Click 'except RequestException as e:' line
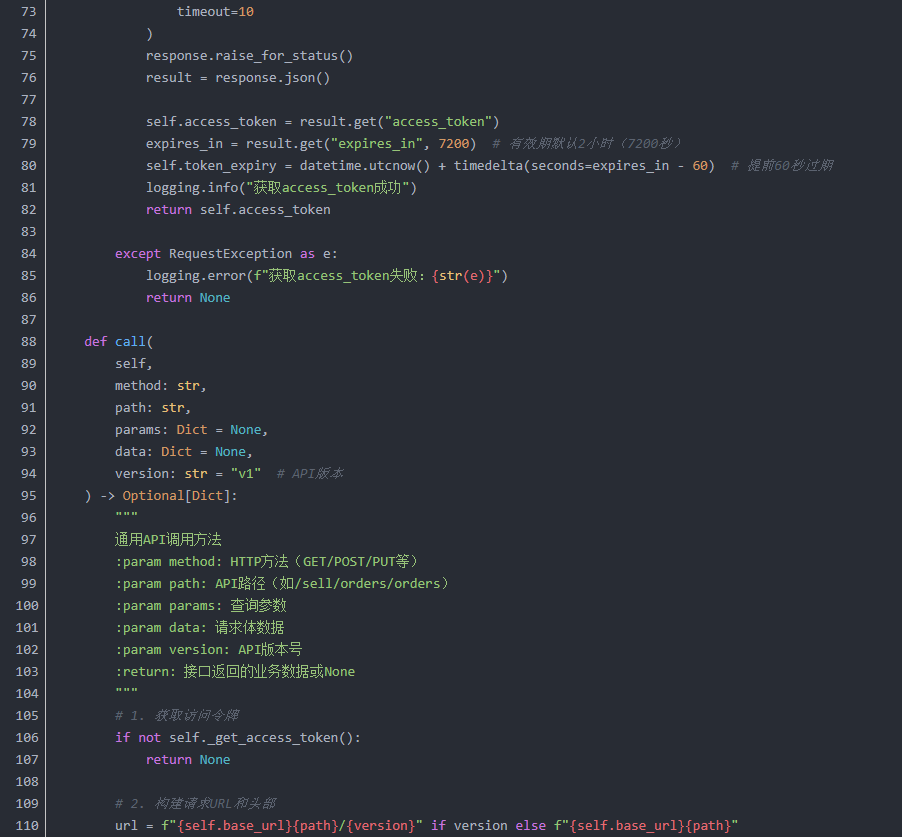The height and width of the screenshot is (837, 902). (x=226, y=253)
